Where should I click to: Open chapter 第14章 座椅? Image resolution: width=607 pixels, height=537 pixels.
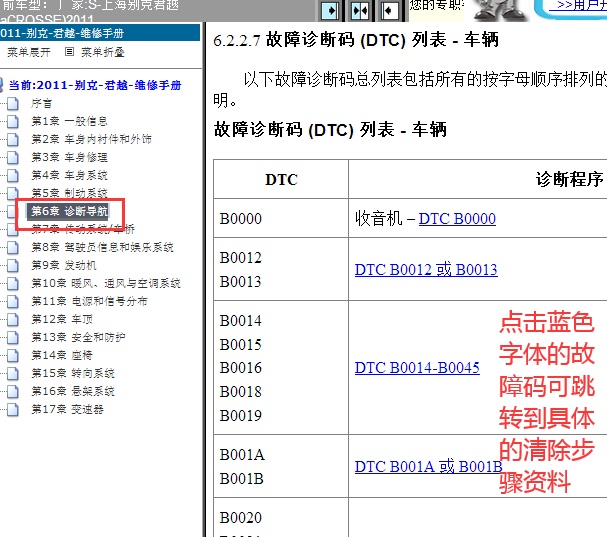pyautogui.click(x=62, y=355)
